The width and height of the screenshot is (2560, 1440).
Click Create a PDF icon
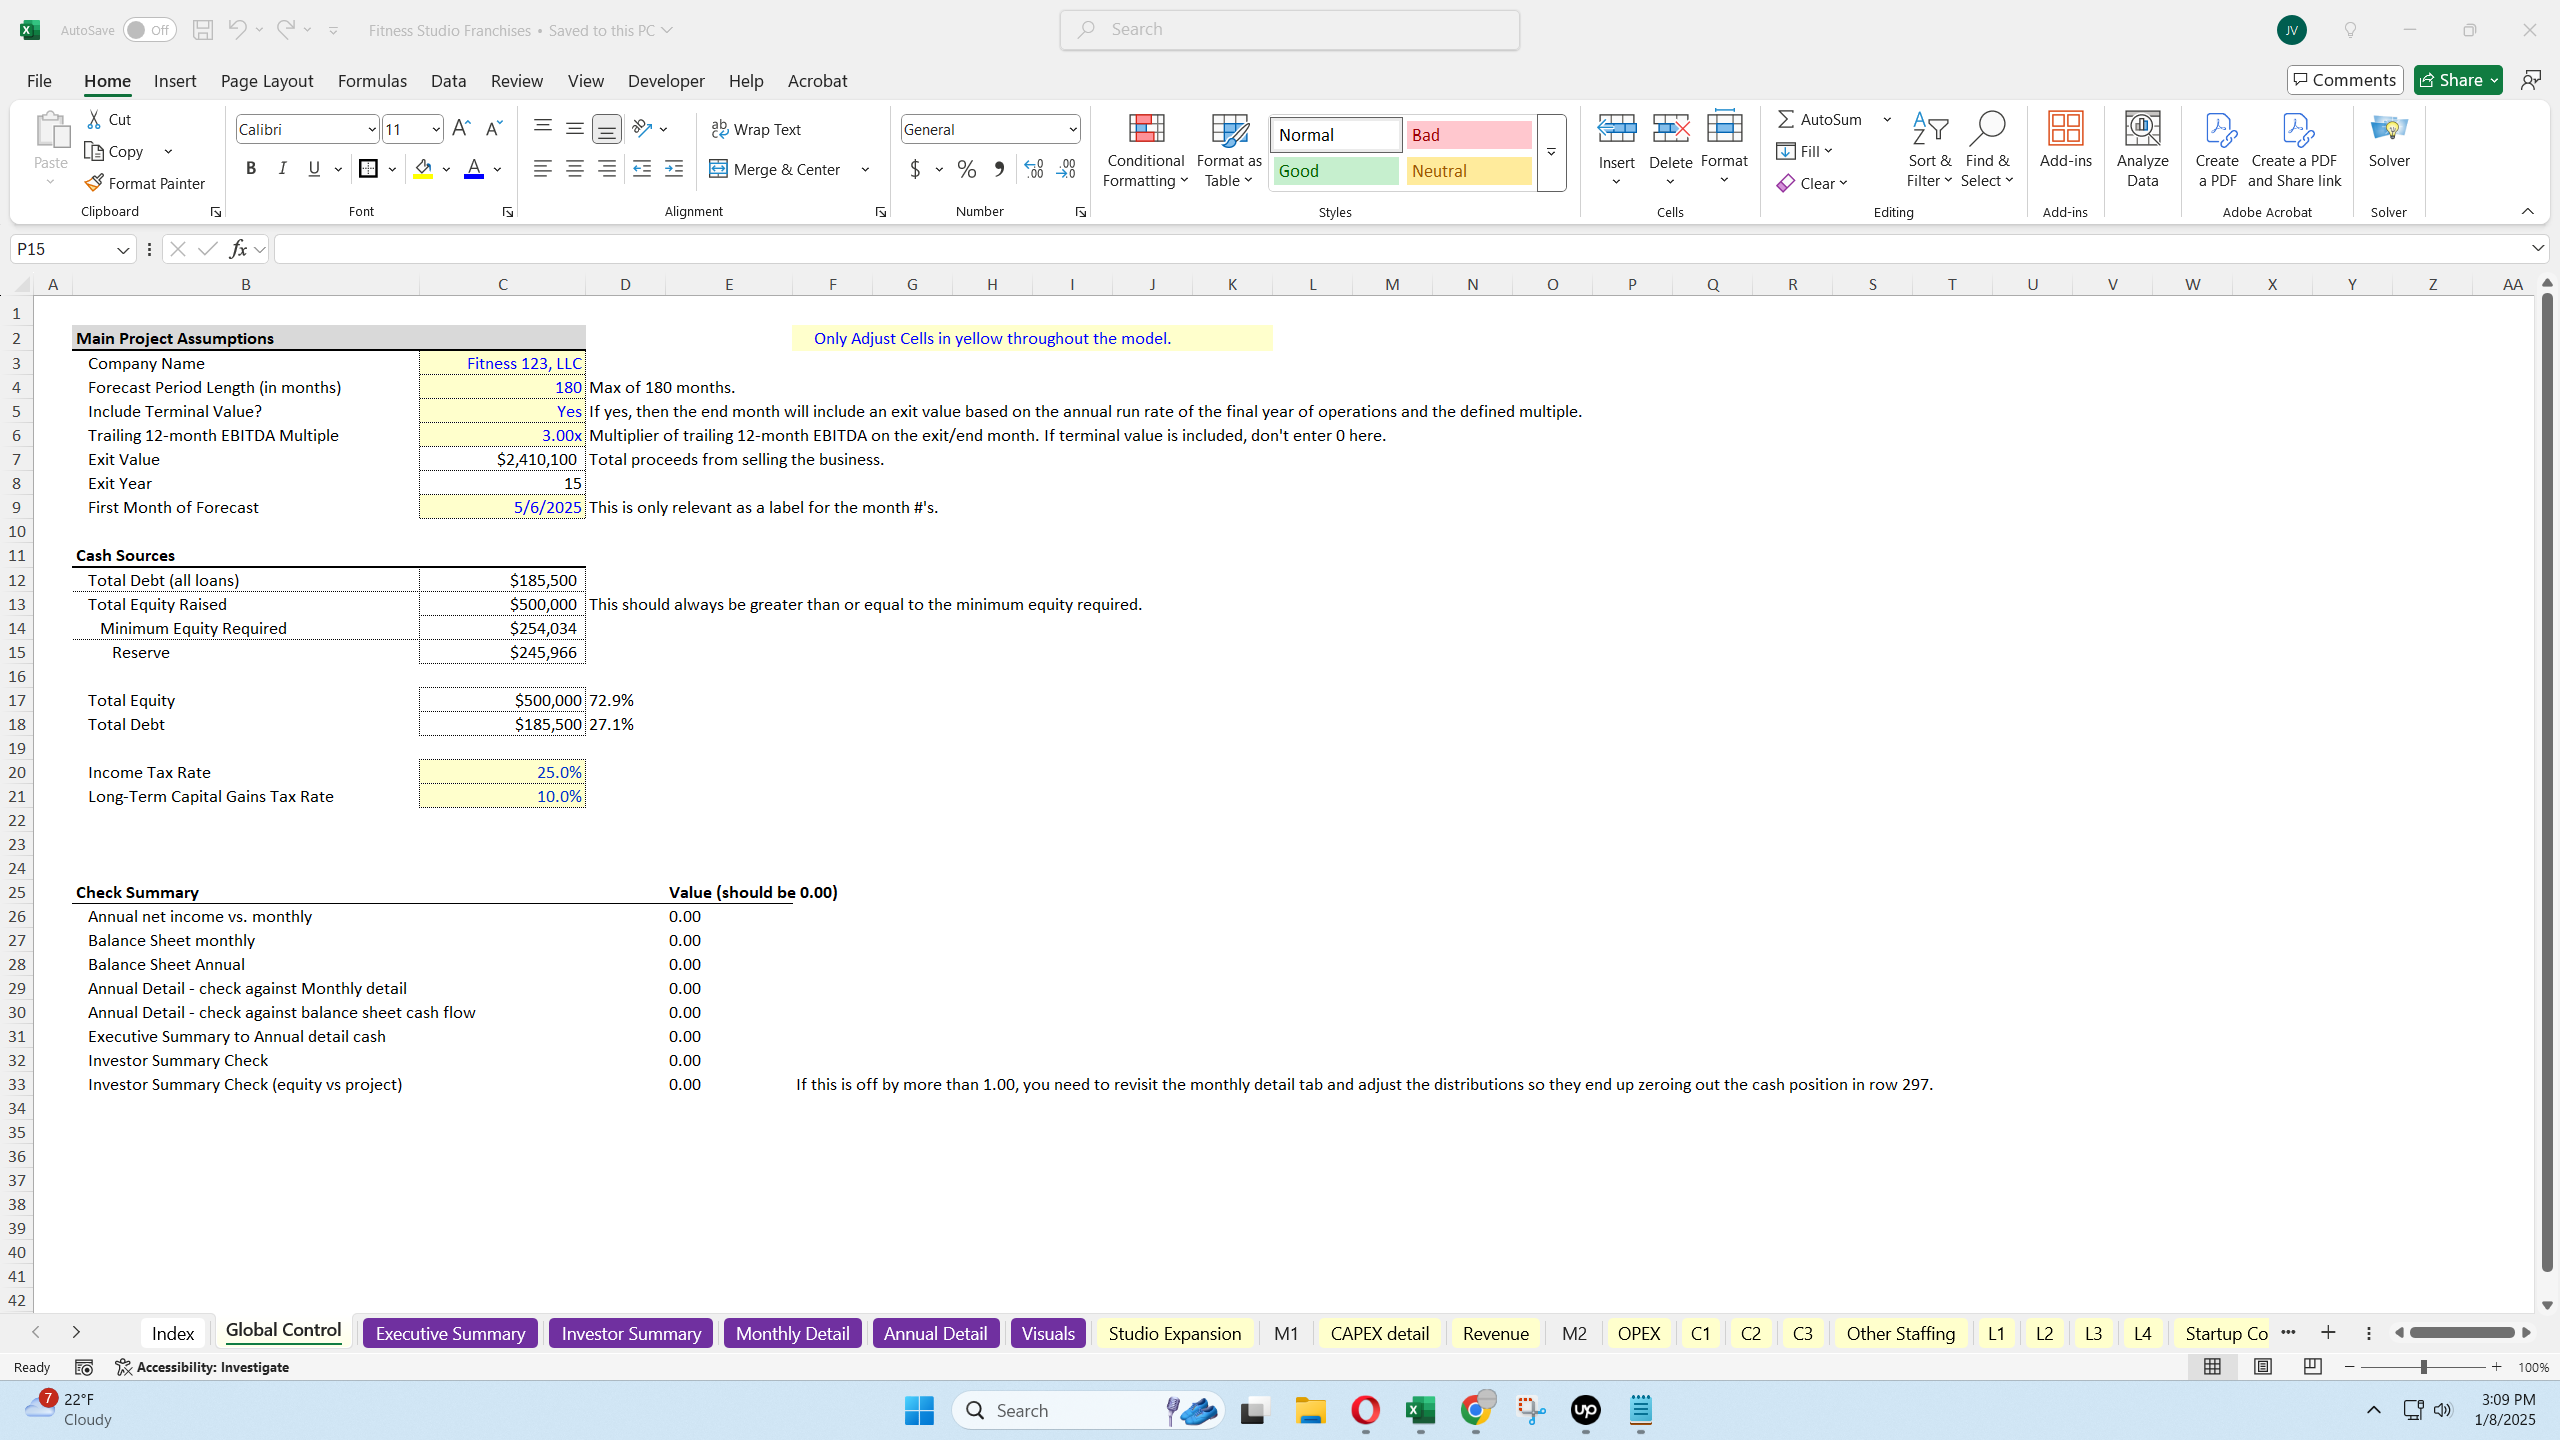[2217, 150]
